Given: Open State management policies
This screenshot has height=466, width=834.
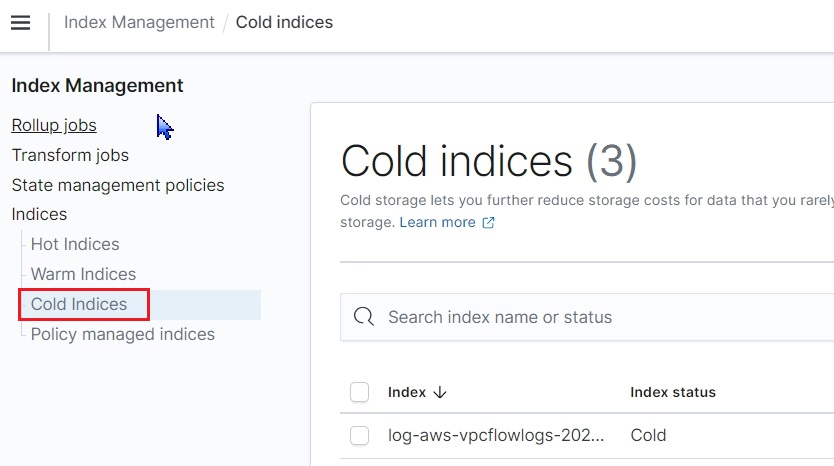Looking at the screenshot, I should [x=118, y=185].
